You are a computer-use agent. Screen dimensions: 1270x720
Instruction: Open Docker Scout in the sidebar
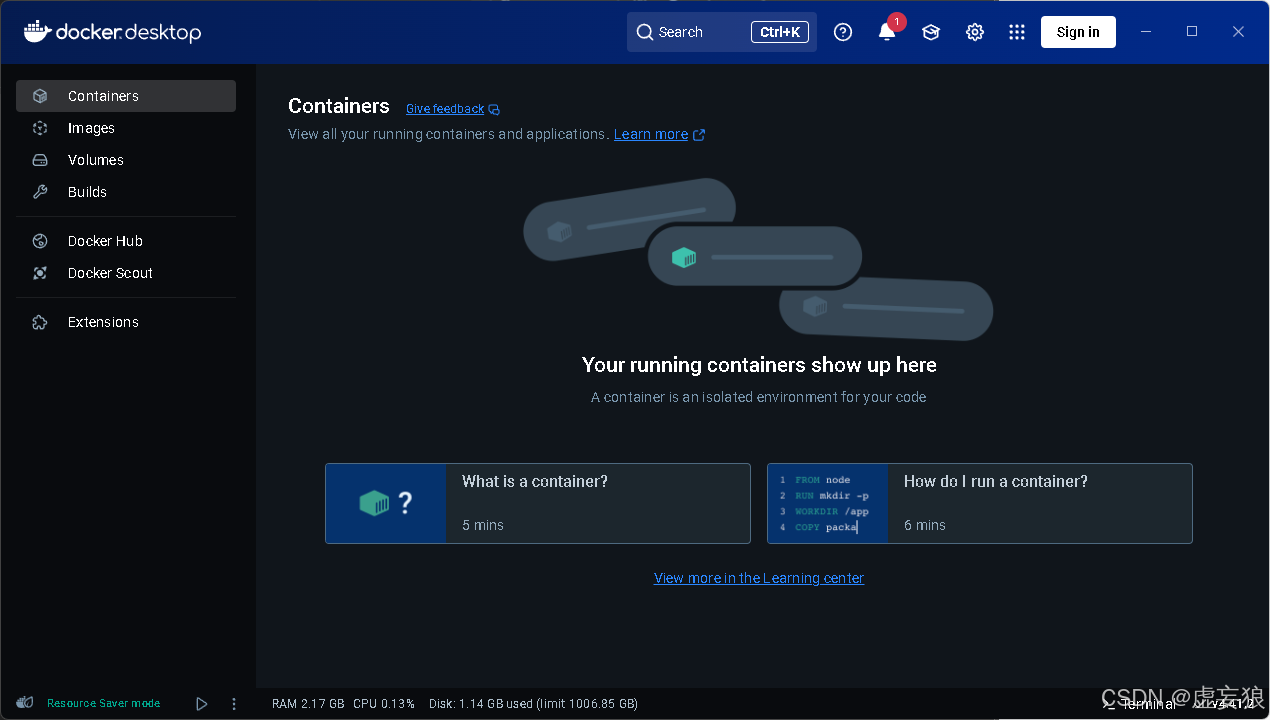point(126,273)
